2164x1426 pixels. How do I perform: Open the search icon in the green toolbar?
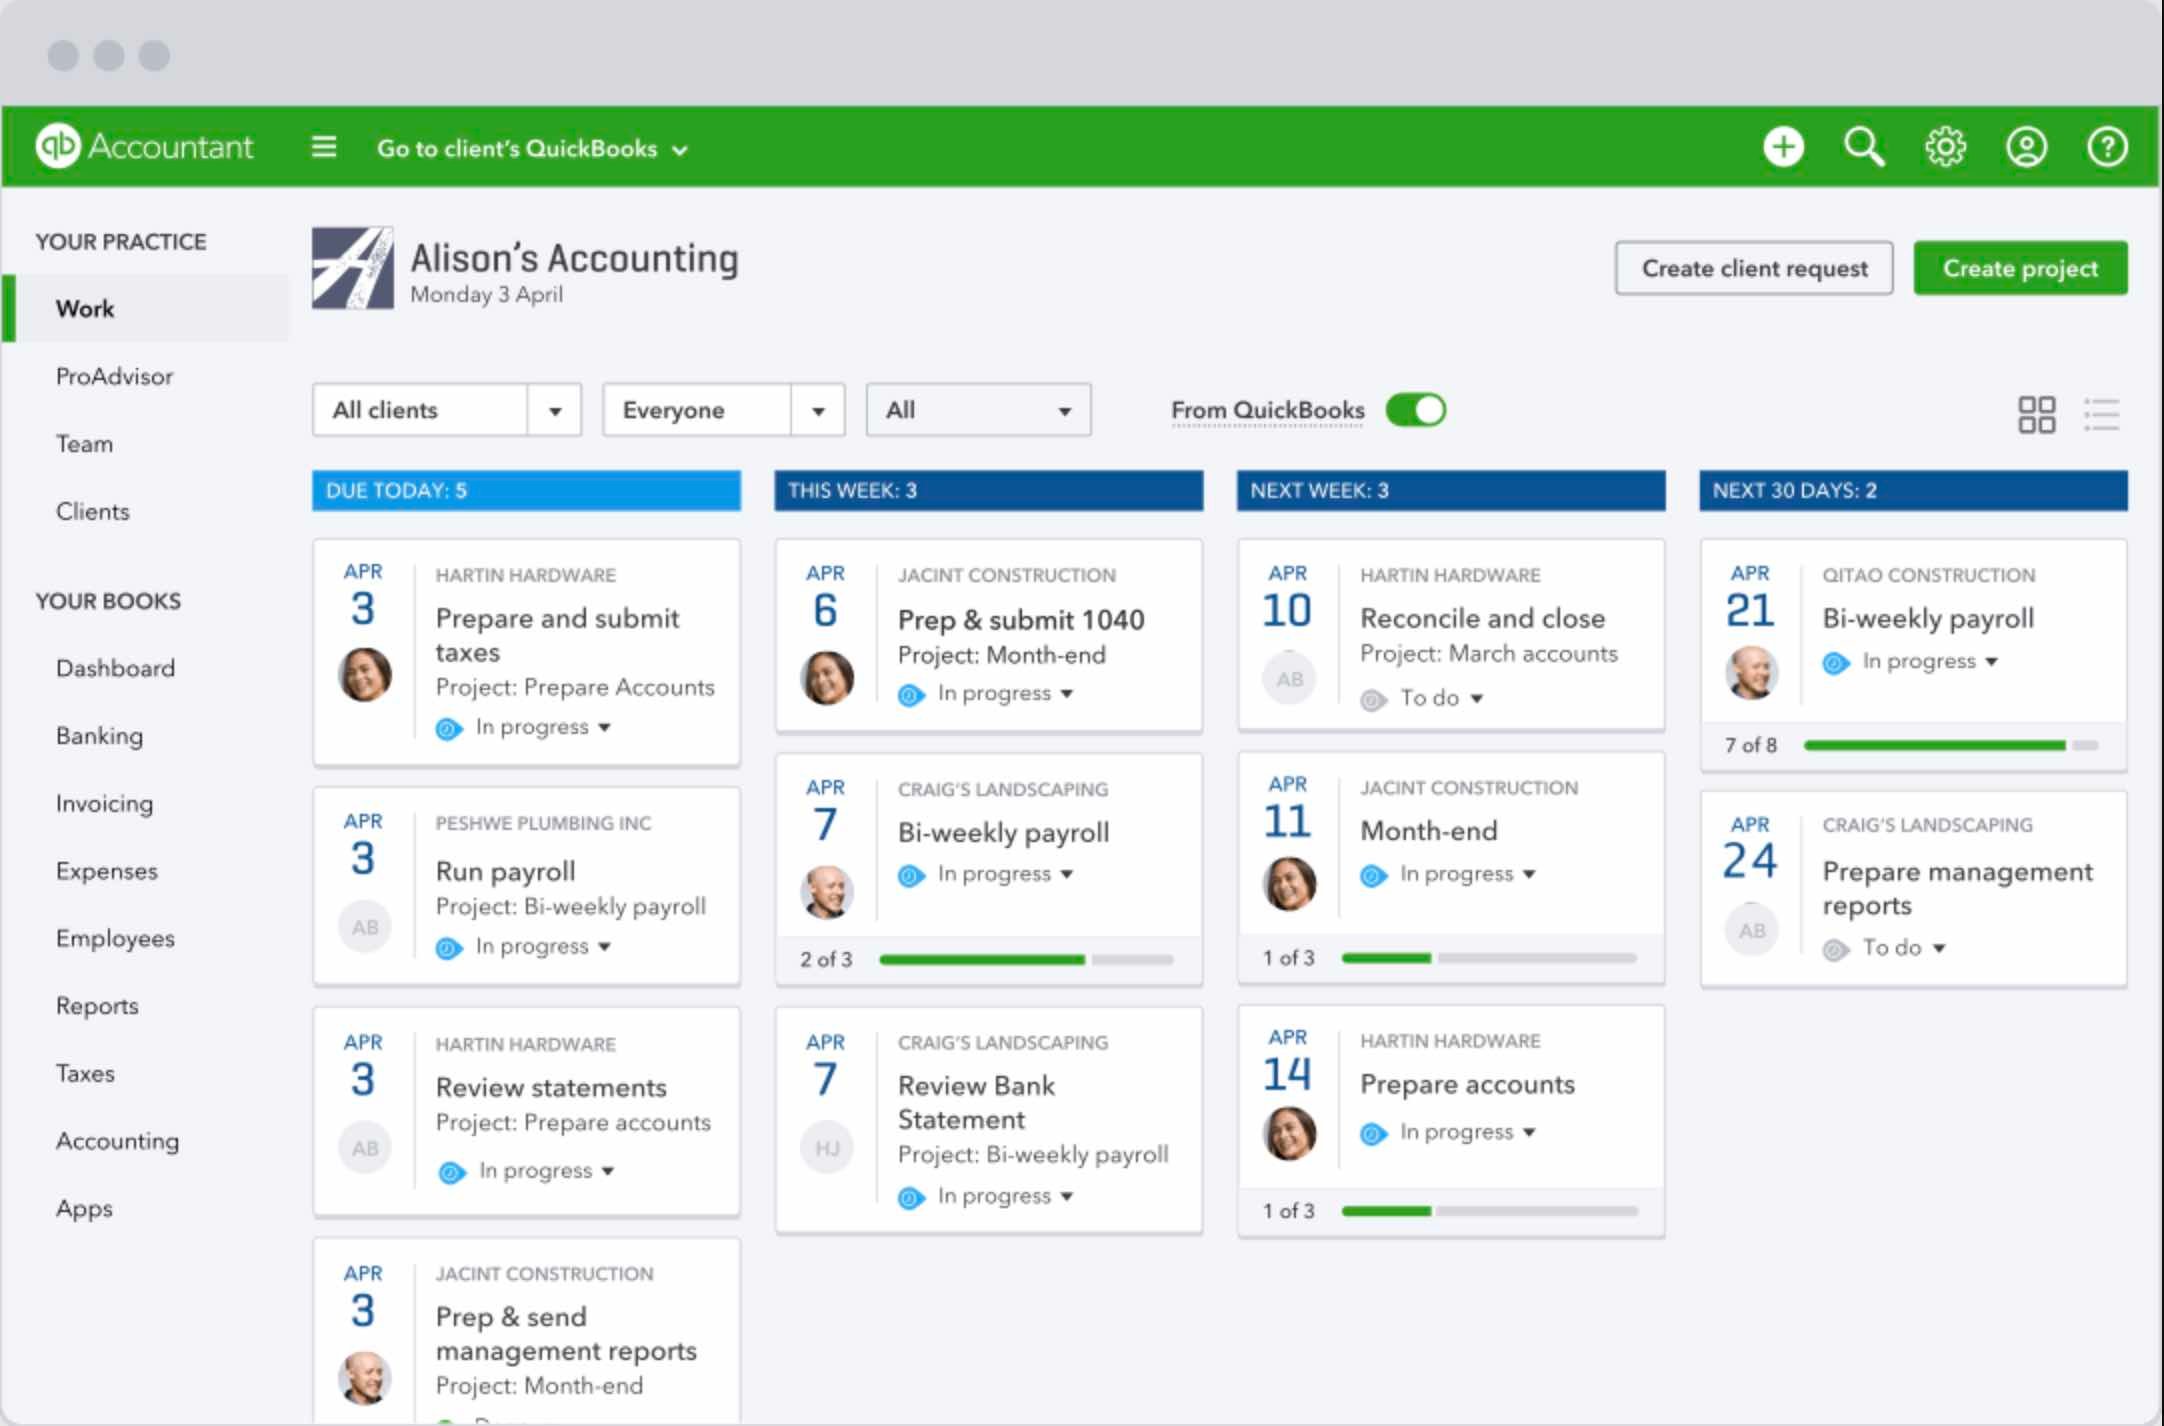(1862, 146)
